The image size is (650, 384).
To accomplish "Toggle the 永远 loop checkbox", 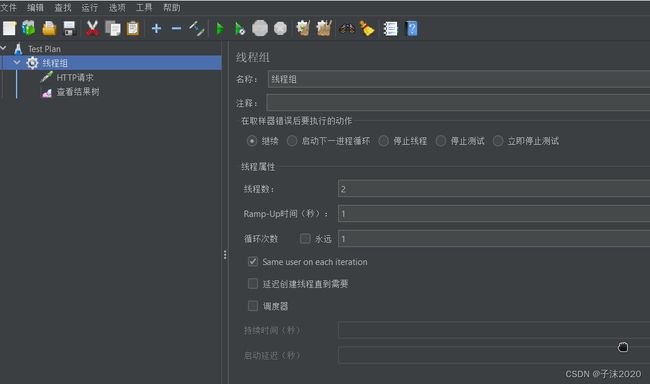I will point(305,238).
